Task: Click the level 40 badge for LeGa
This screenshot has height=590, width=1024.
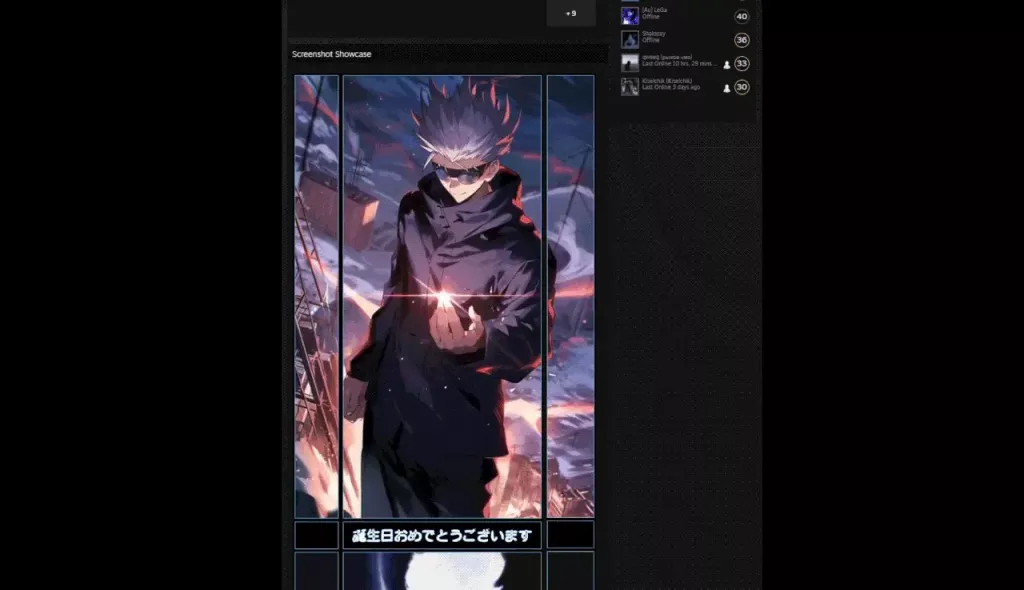Action: pos(741,16)
